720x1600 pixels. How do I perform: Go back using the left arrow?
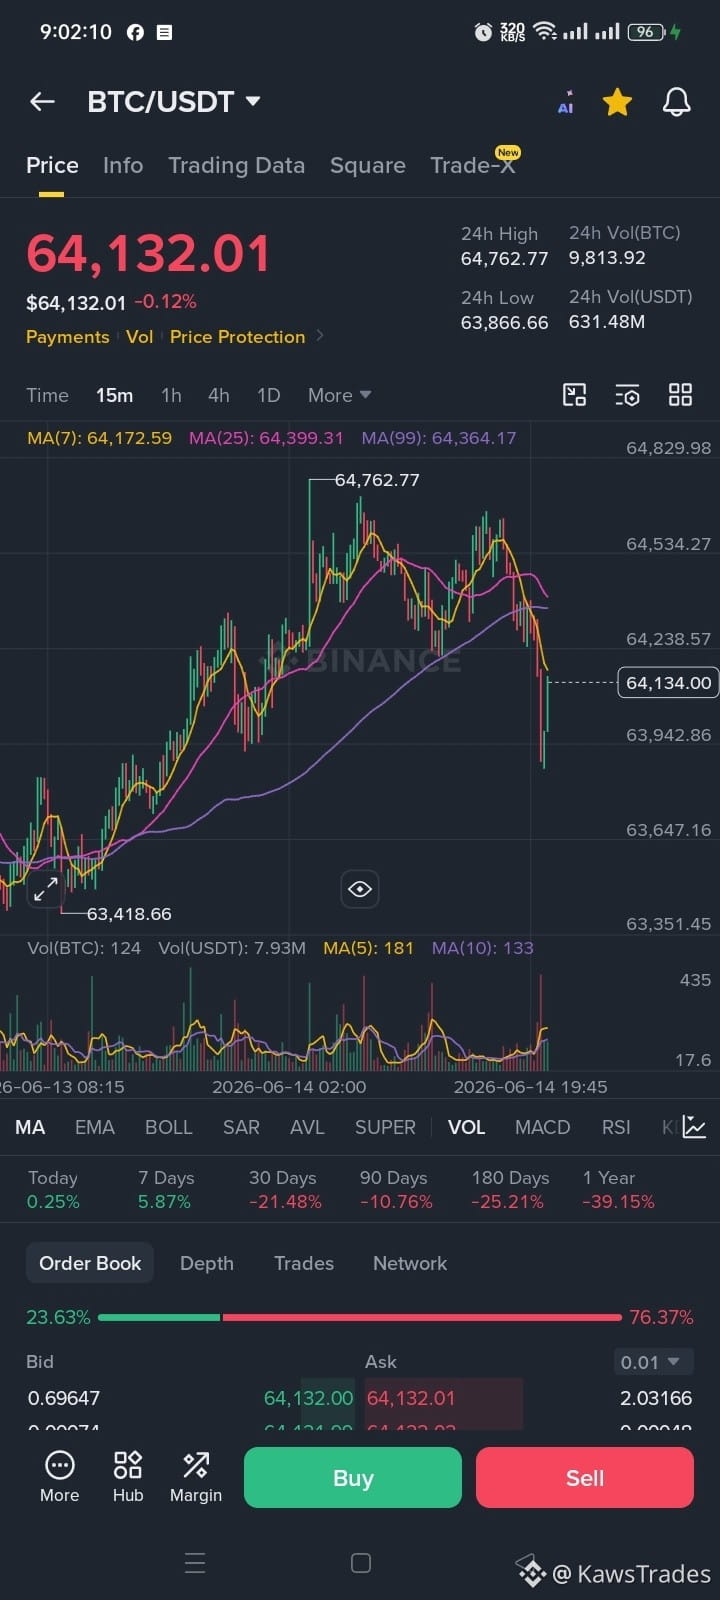(42, 101)
